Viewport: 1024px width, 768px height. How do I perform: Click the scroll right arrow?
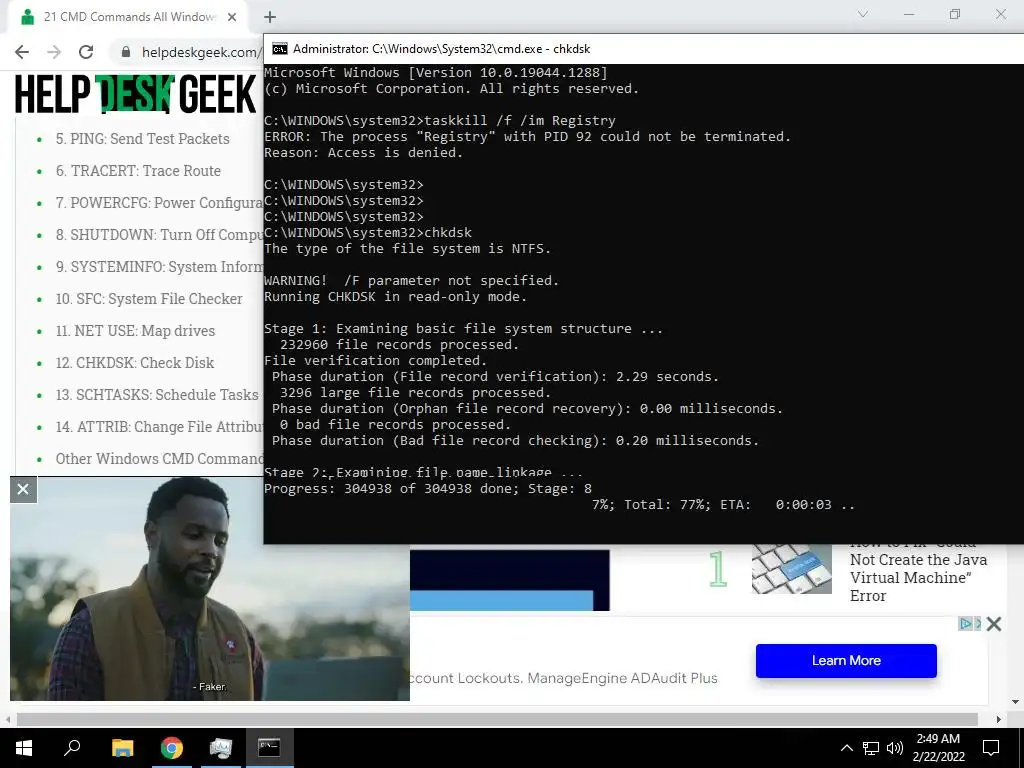click(999, 719)
